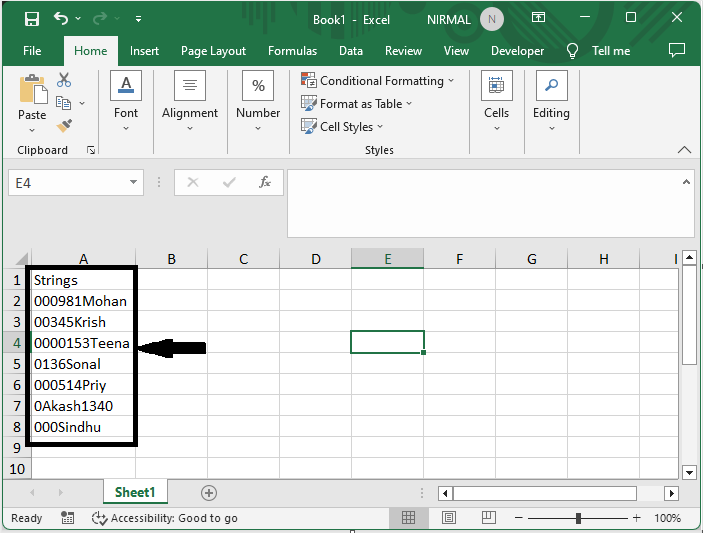Expand the Cells group button
This screenshot has height=533, width=703.
[x=496, y=101]
